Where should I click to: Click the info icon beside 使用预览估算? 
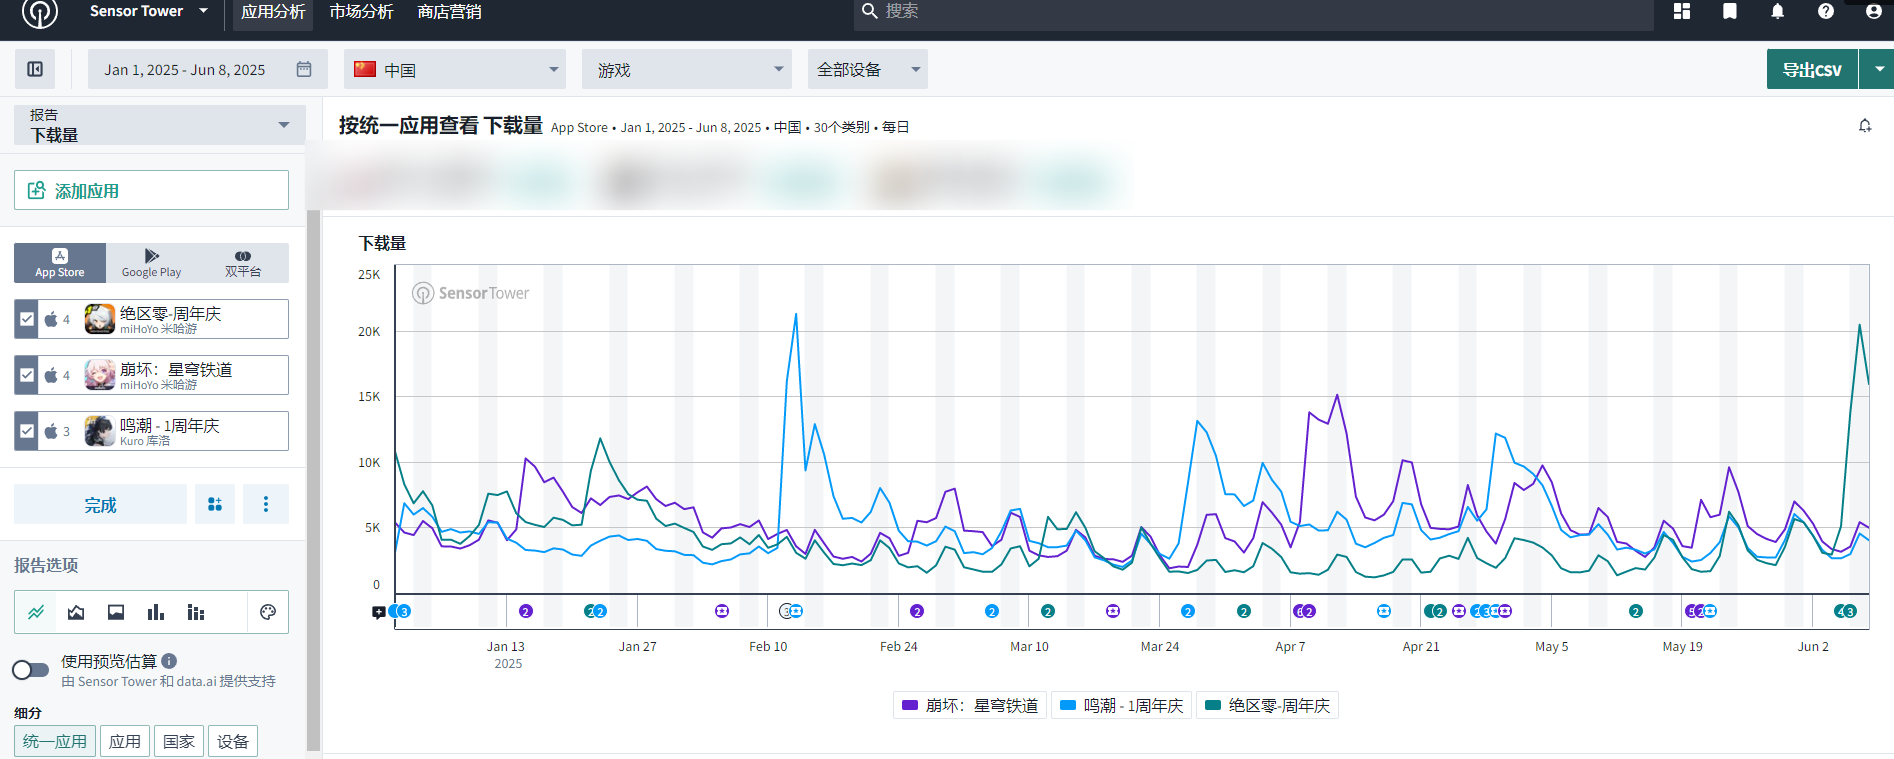[x=169, y=661]
